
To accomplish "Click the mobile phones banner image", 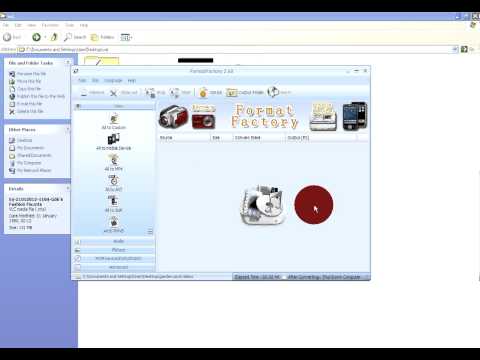I will tap(355, 116).
